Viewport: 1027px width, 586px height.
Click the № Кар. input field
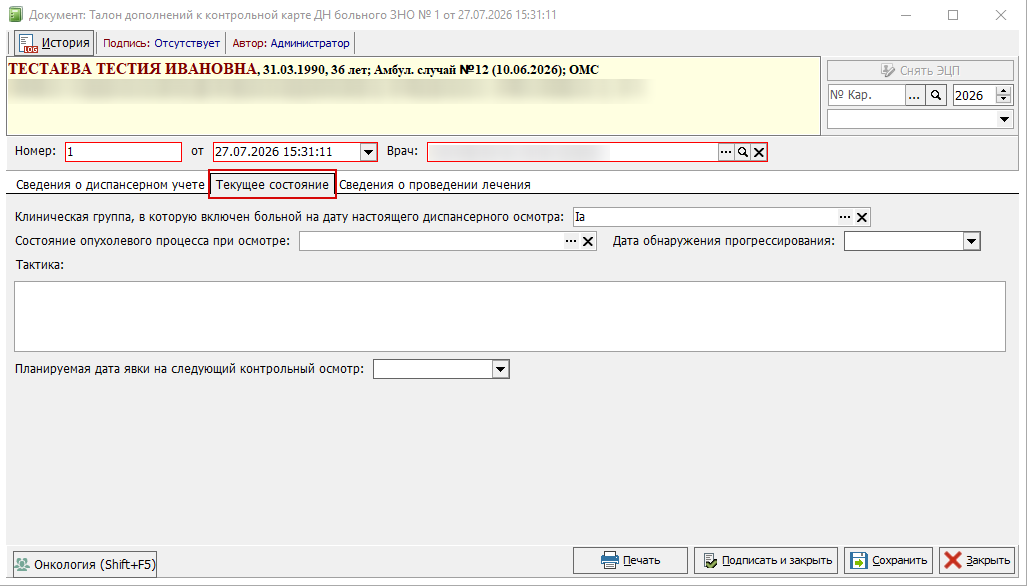[x=866, y=95]
